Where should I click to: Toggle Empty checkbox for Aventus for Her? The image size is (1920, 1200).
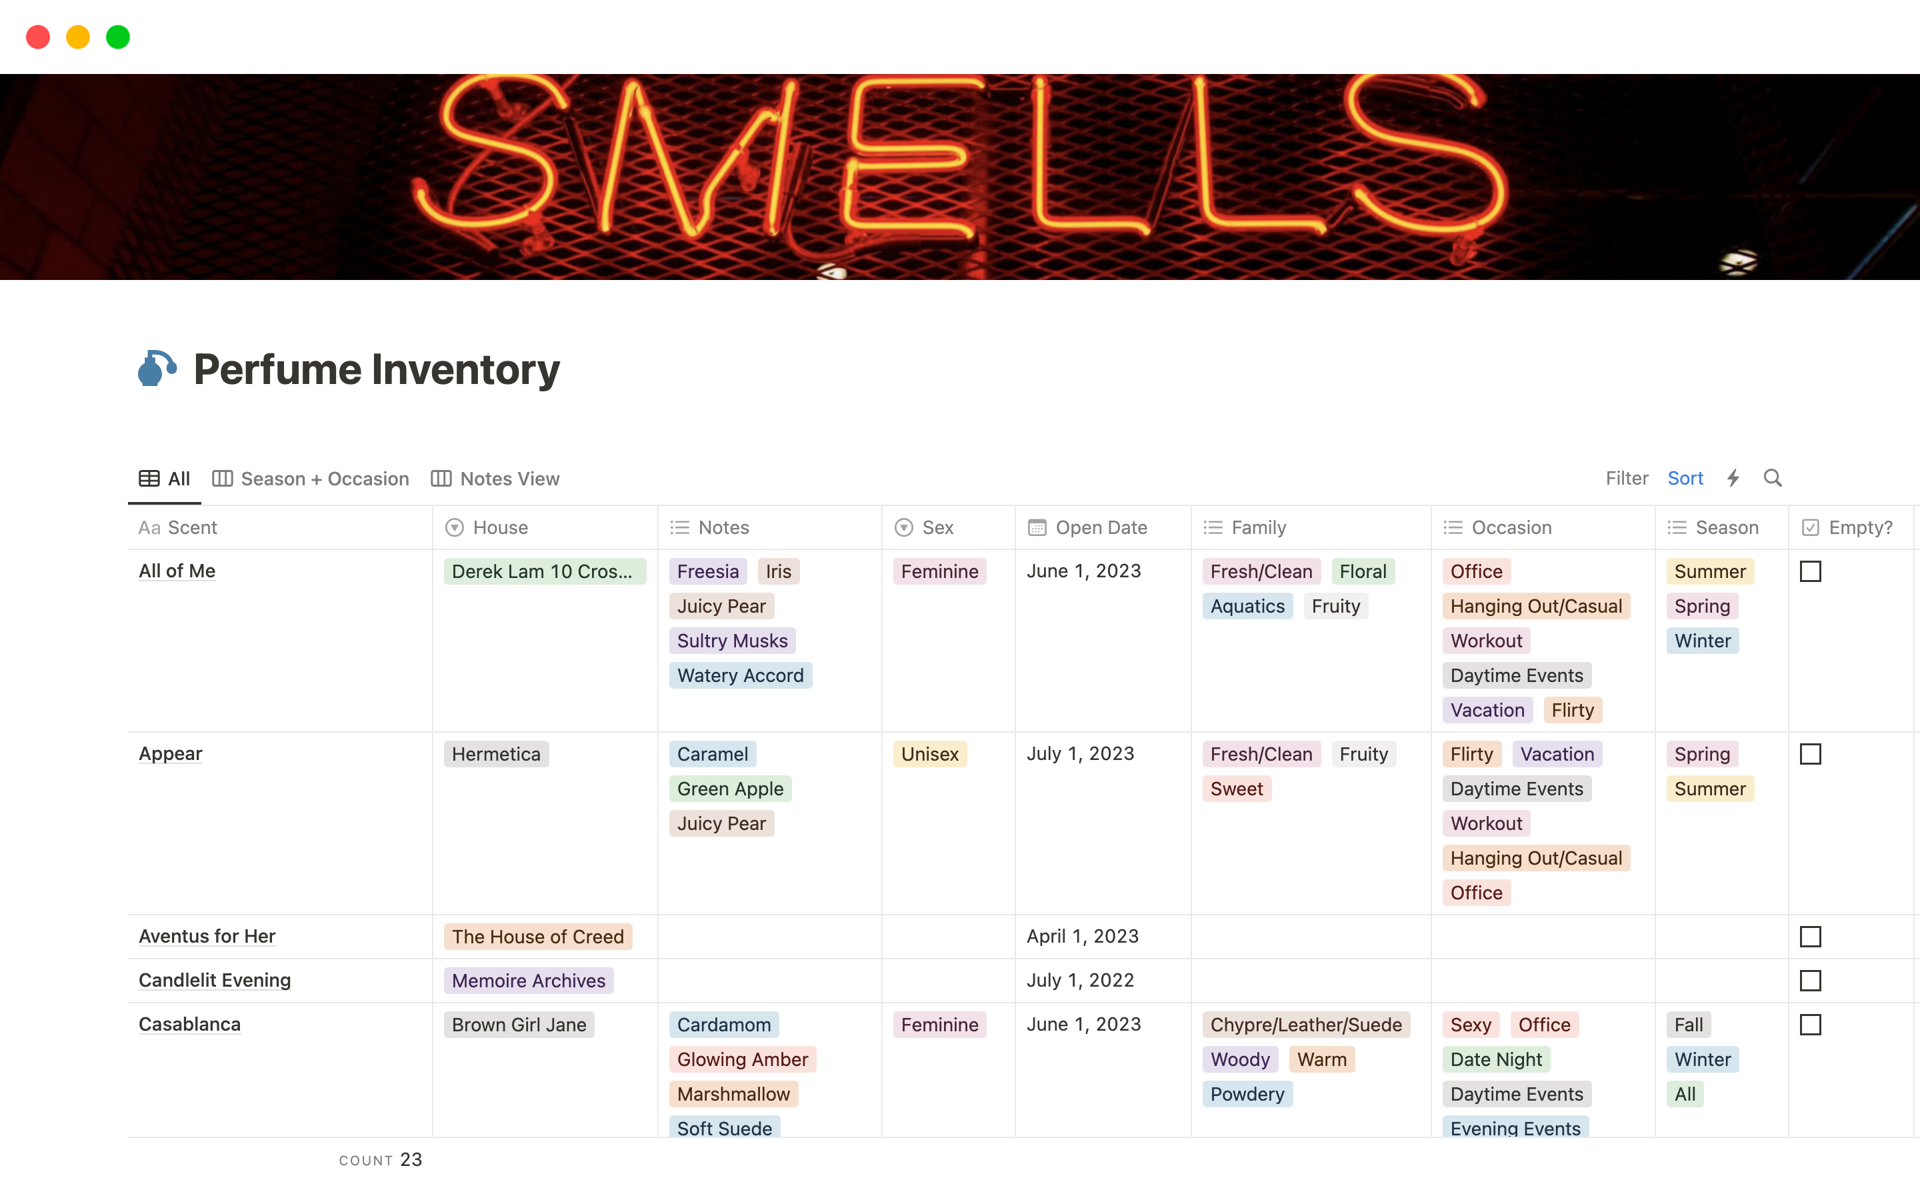click(1811, 936)
